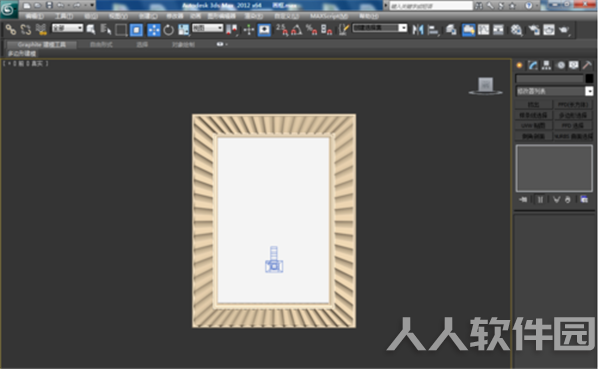Switch to the Object Paint ribbon tab

[x=183, y=44]
